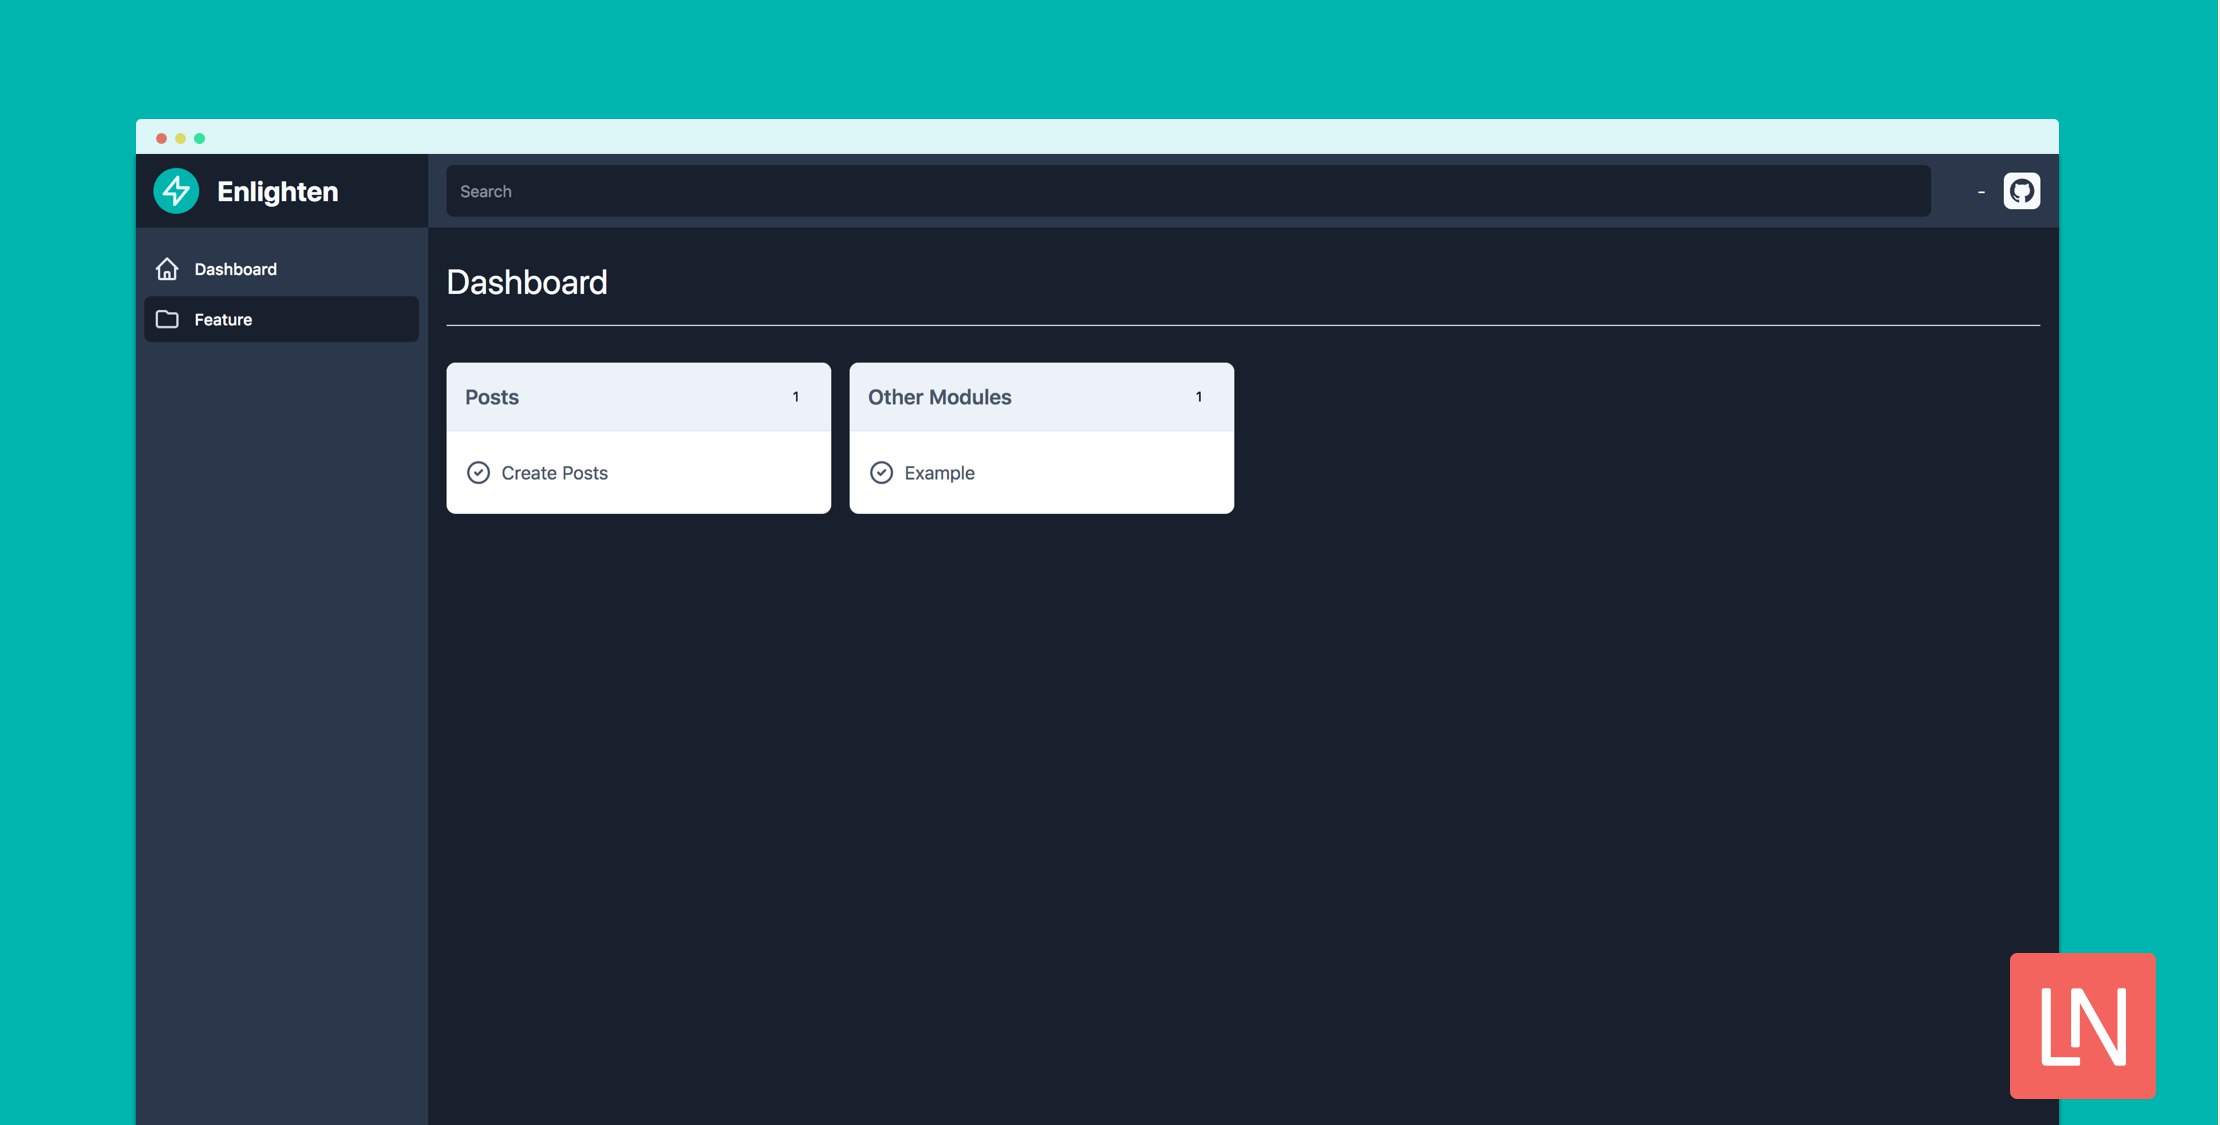Screen dimensions: 2220x1125
Task: Click the Enlighten title text
Action: click(x=277, y=191)
